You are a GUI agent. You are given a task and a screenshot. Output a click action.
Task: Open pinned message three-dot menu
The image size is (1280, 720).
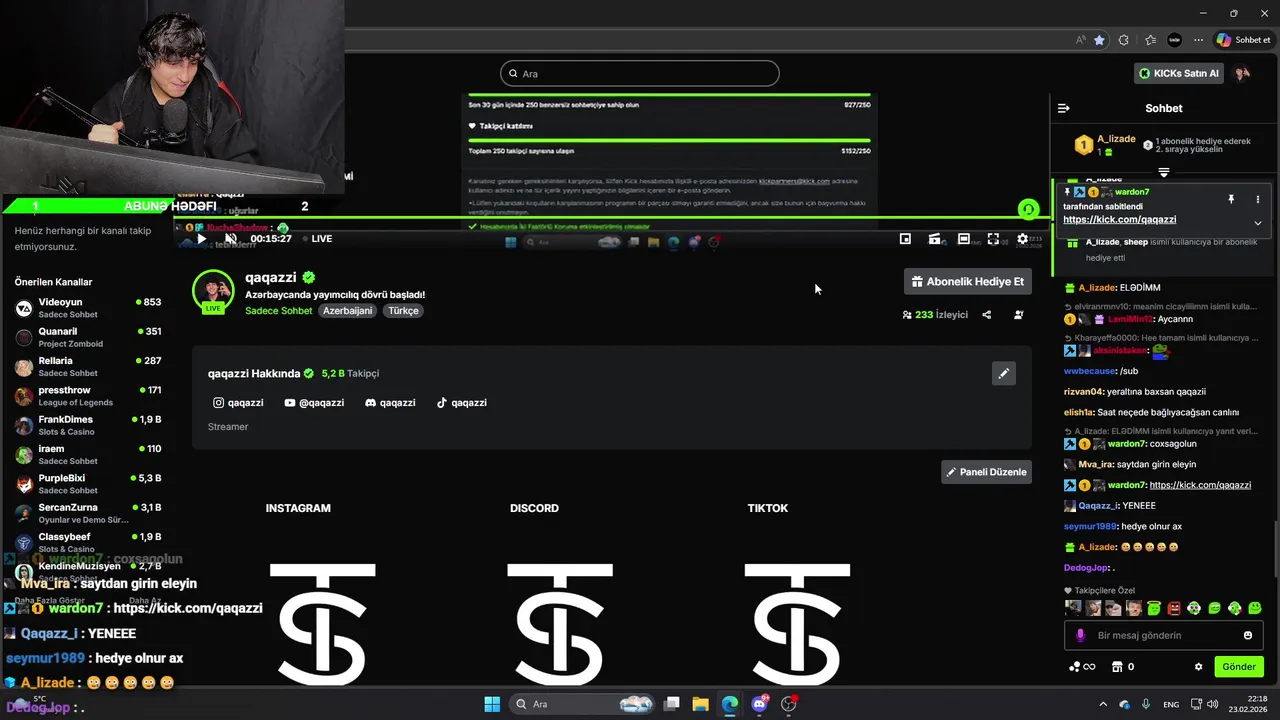point(1258,200)
